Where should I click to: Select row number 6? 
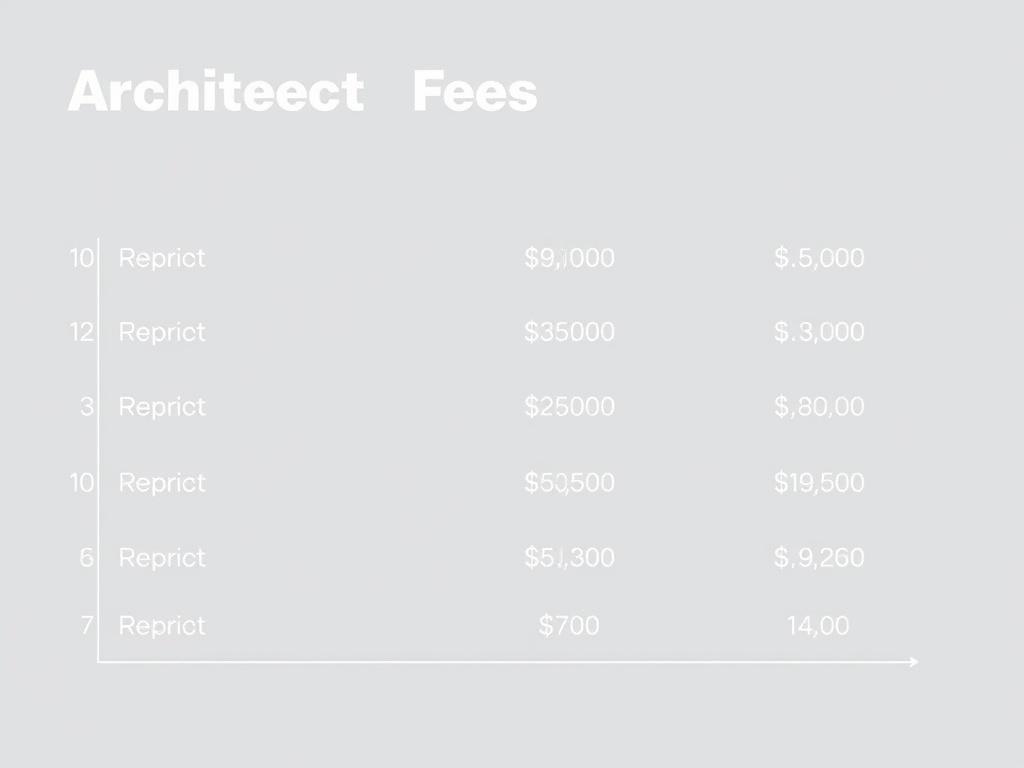tap(86, 557)
